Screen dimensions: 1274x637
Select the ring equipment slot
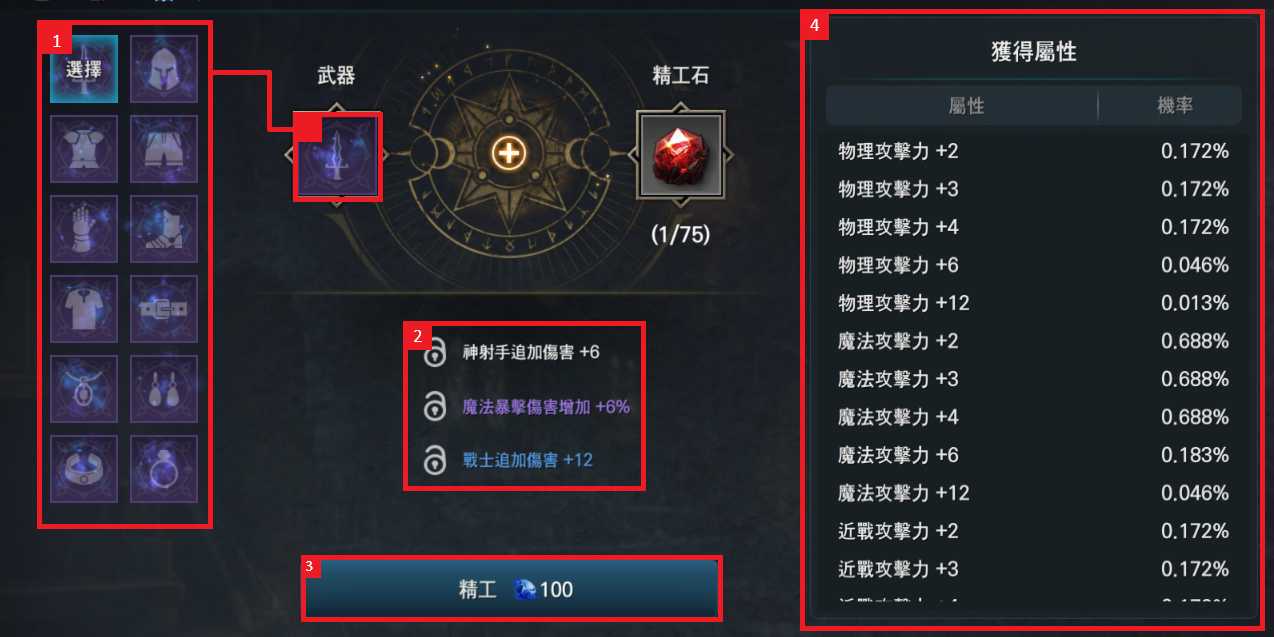[x=164, y=469]
